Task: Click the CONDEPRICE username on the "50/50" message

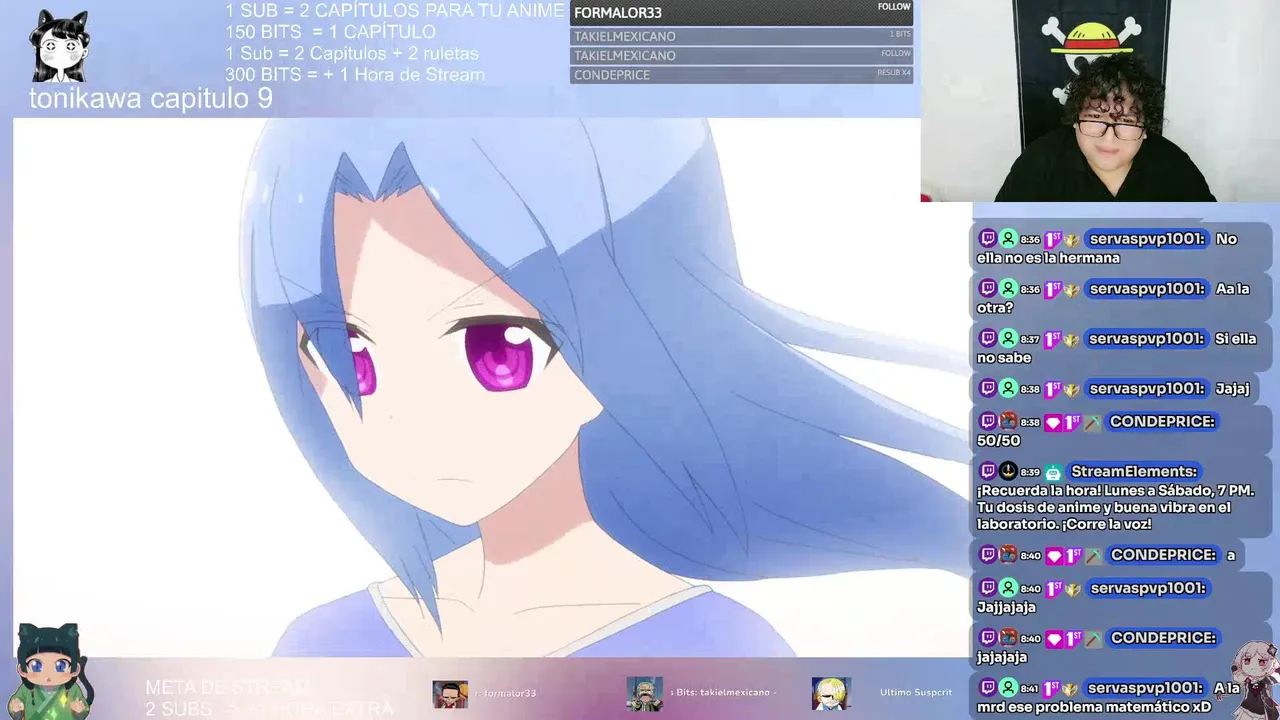Action: tap(1162, 421)
